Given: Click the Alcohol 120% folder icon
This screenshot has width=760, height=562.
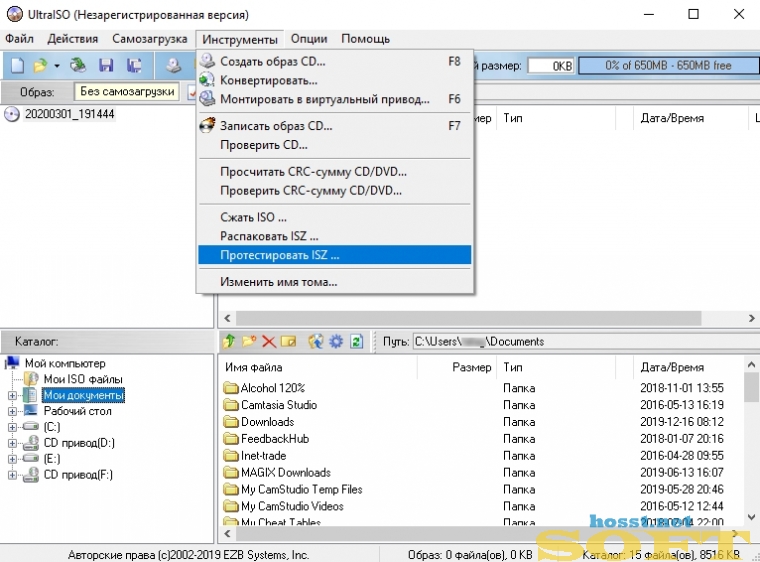Looking at the screenshot, I should point(231,388).
